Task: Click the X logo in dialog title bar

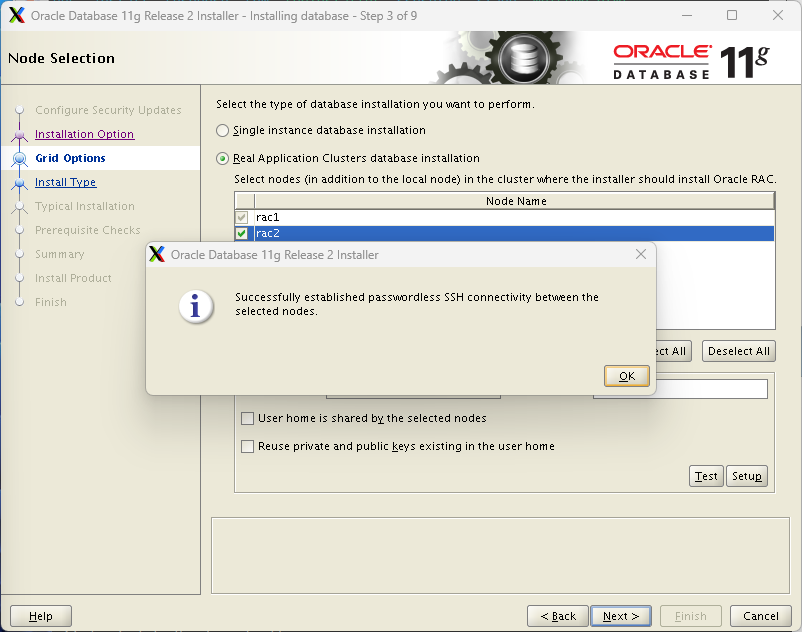Action: pyautogui.click(x=157, y=254)
